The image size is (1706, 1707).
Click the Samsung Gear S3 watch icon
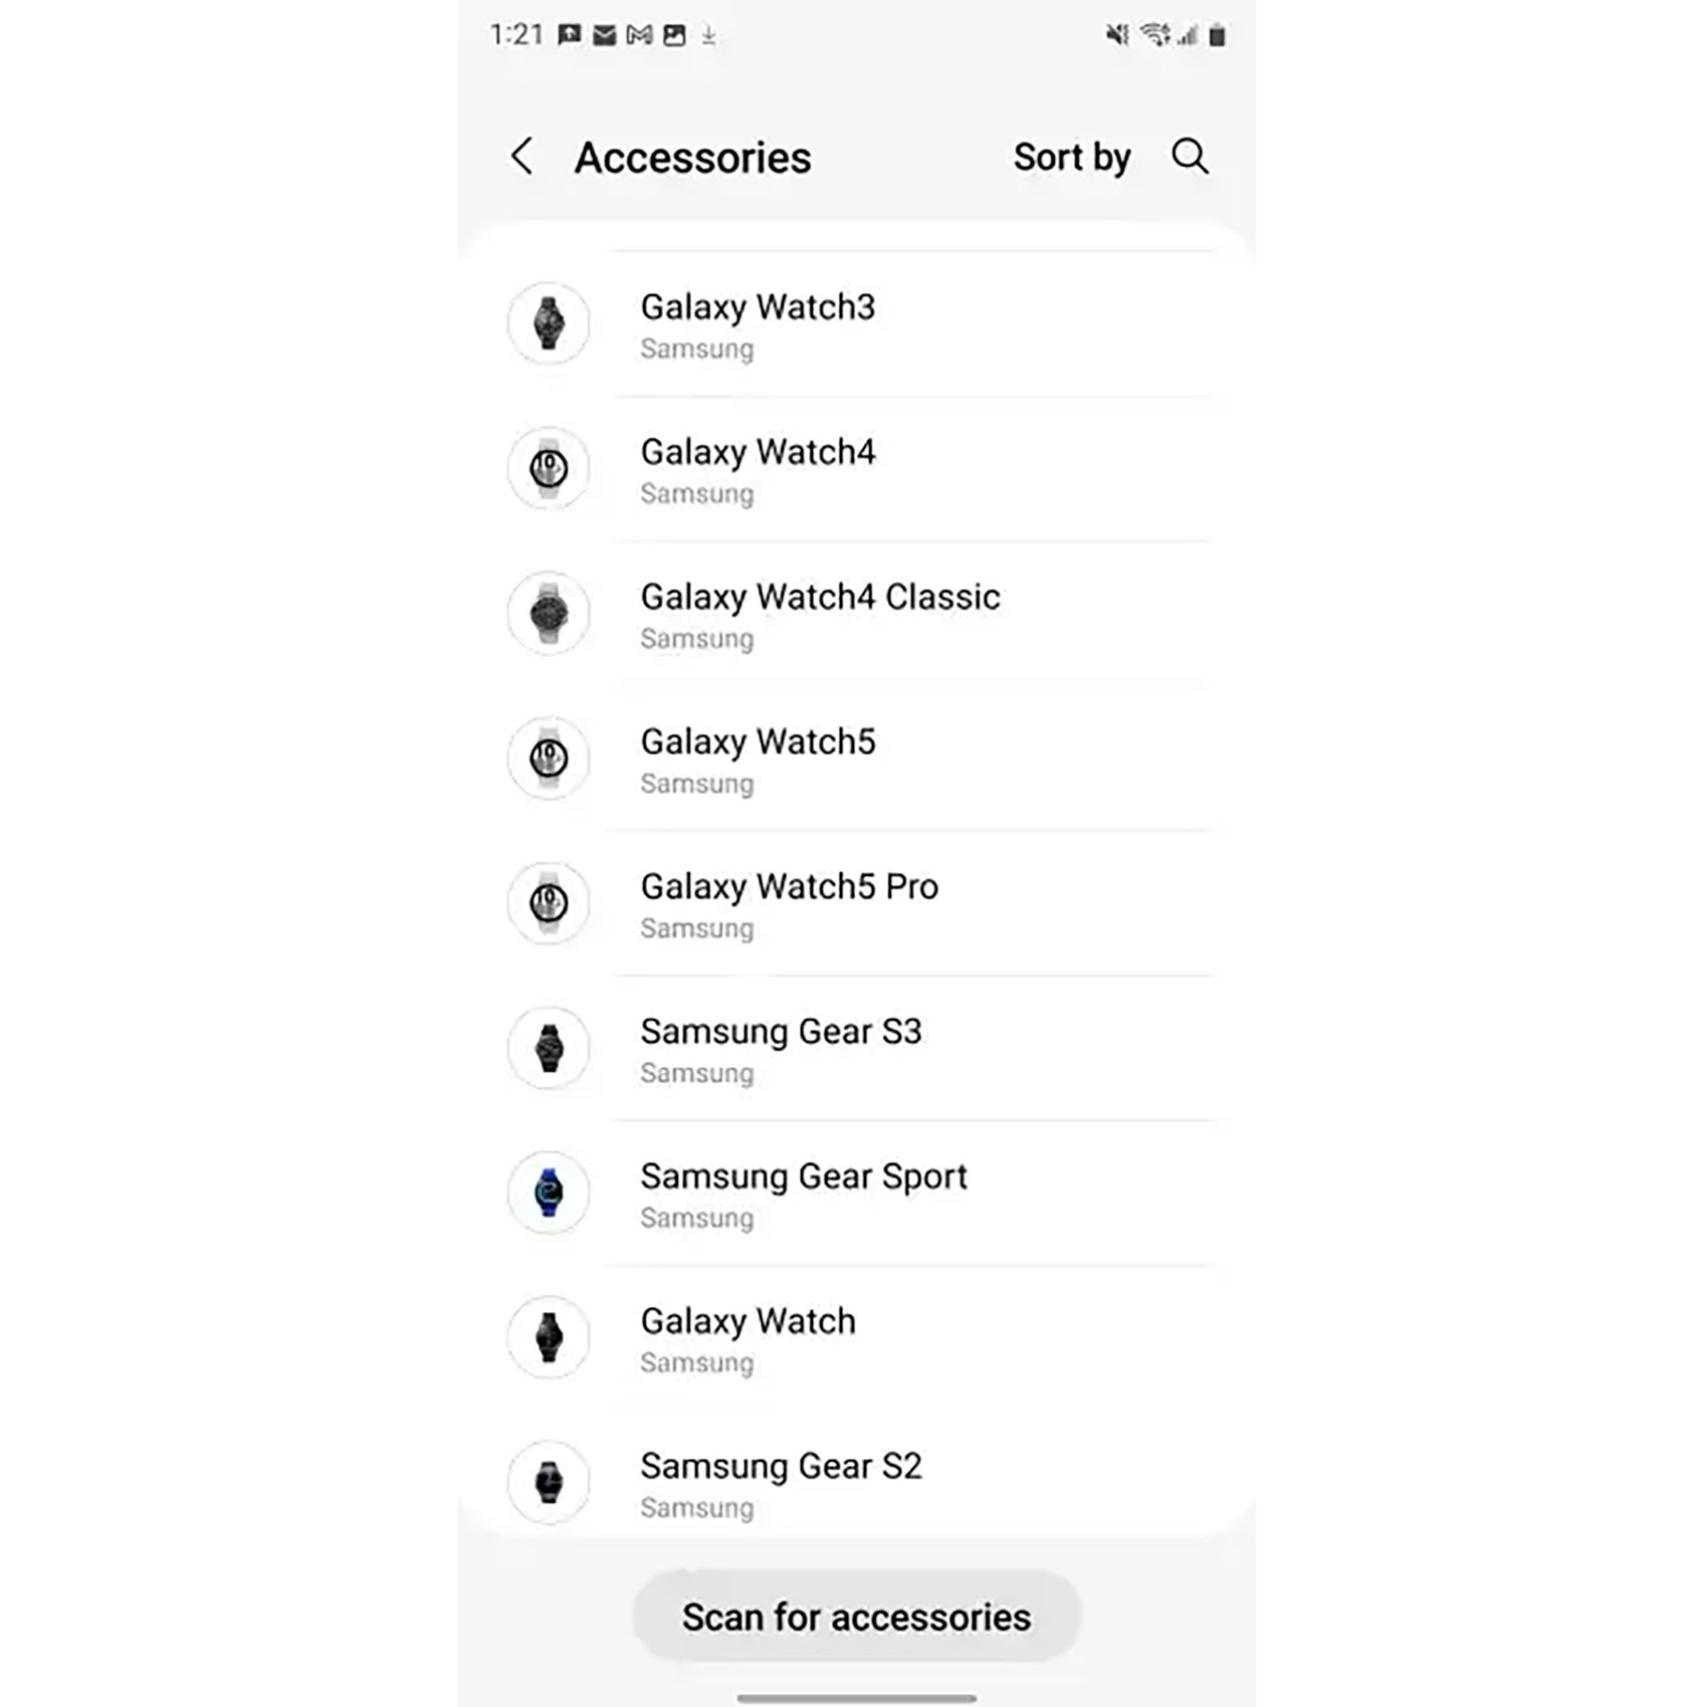point(549,1049)
